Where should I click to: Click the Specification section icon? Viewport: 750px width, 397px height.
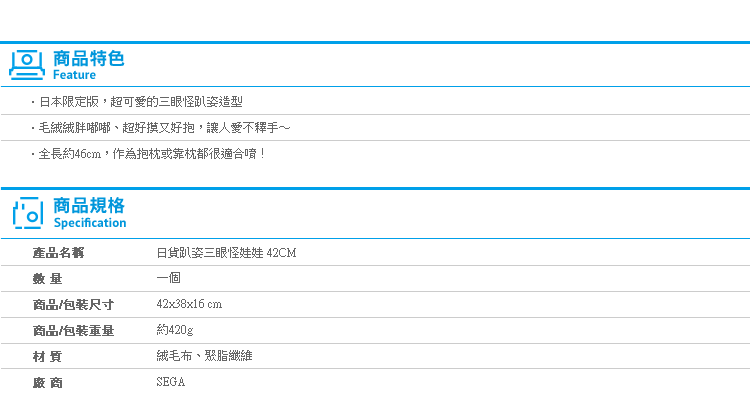(28, 213)
